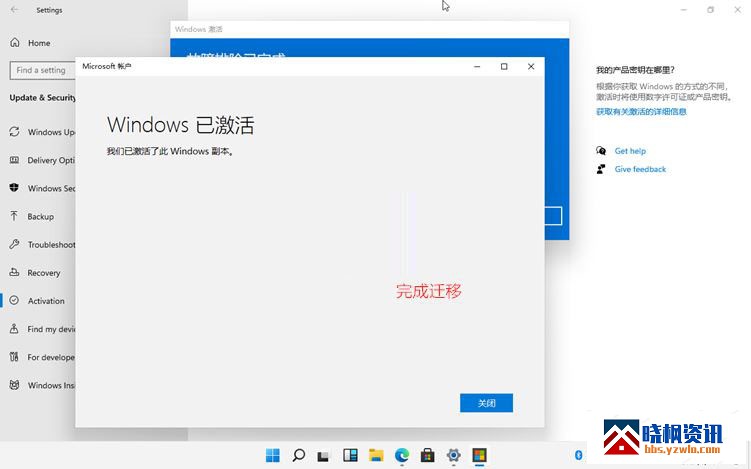Click the For developers icon

(x=14, y=357)
